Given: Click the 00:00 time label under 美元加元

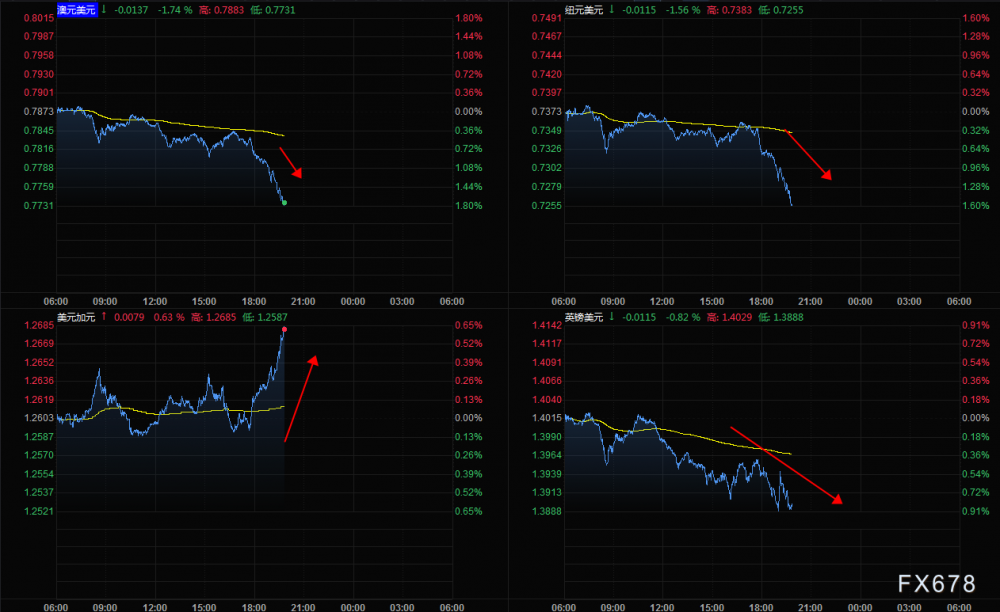Looking at the screenshot, I should [x=353, y=607].
